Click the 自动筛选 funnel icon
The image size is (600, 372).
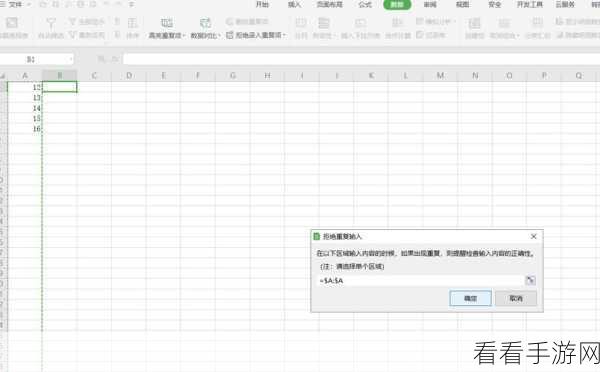[x=51, y=23]
